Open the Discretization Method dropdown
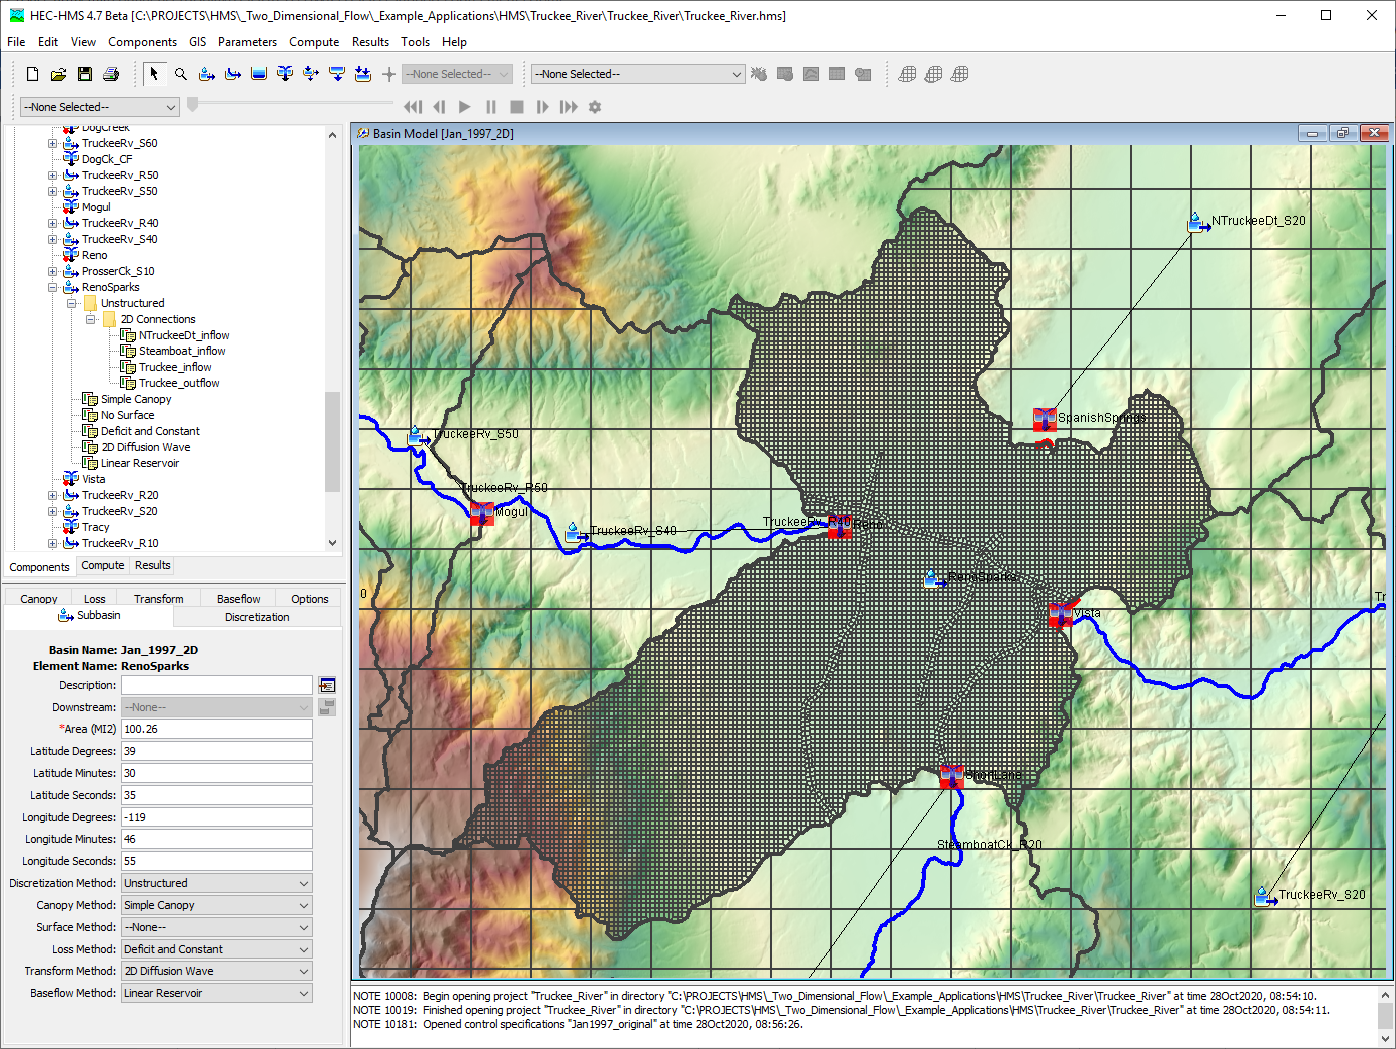 tap(216, 883)
